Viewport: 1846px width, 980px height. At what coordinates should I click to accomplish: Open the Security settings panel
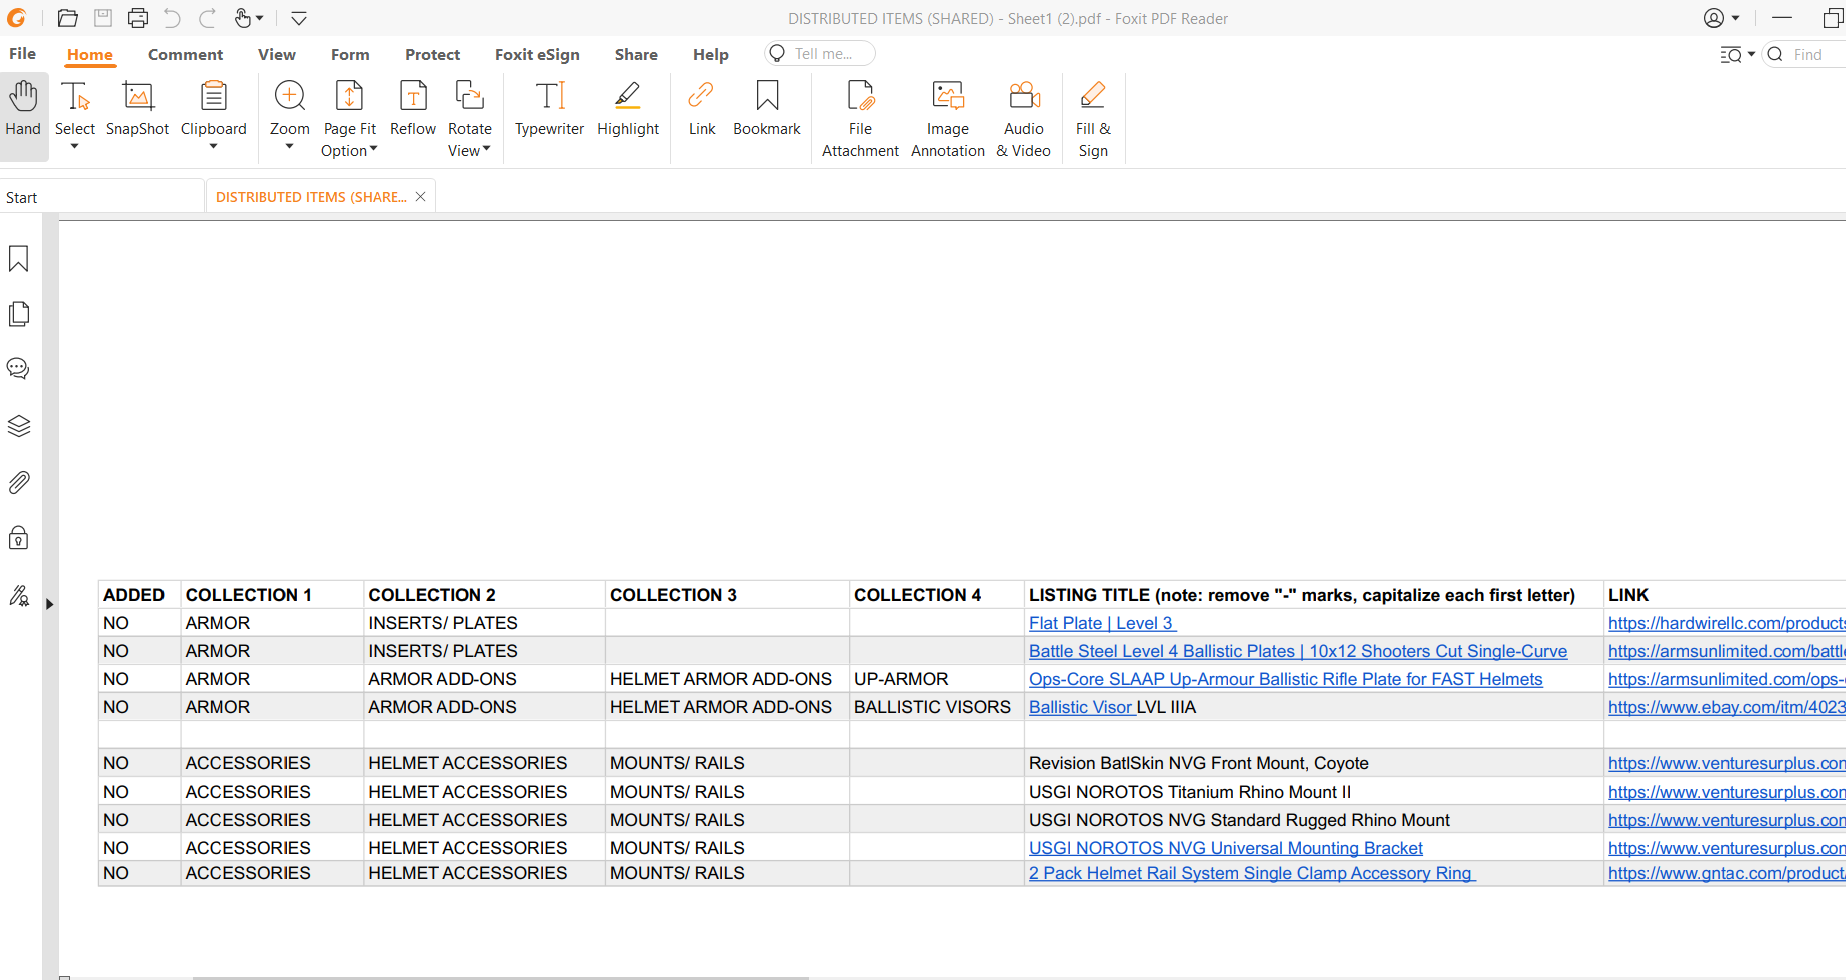coord(19,538)
